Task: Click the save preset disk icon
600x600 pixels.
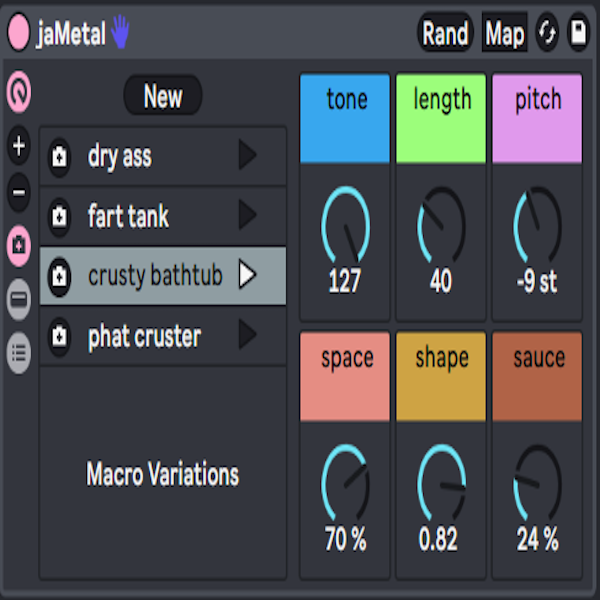Action: tap(579, 34)
